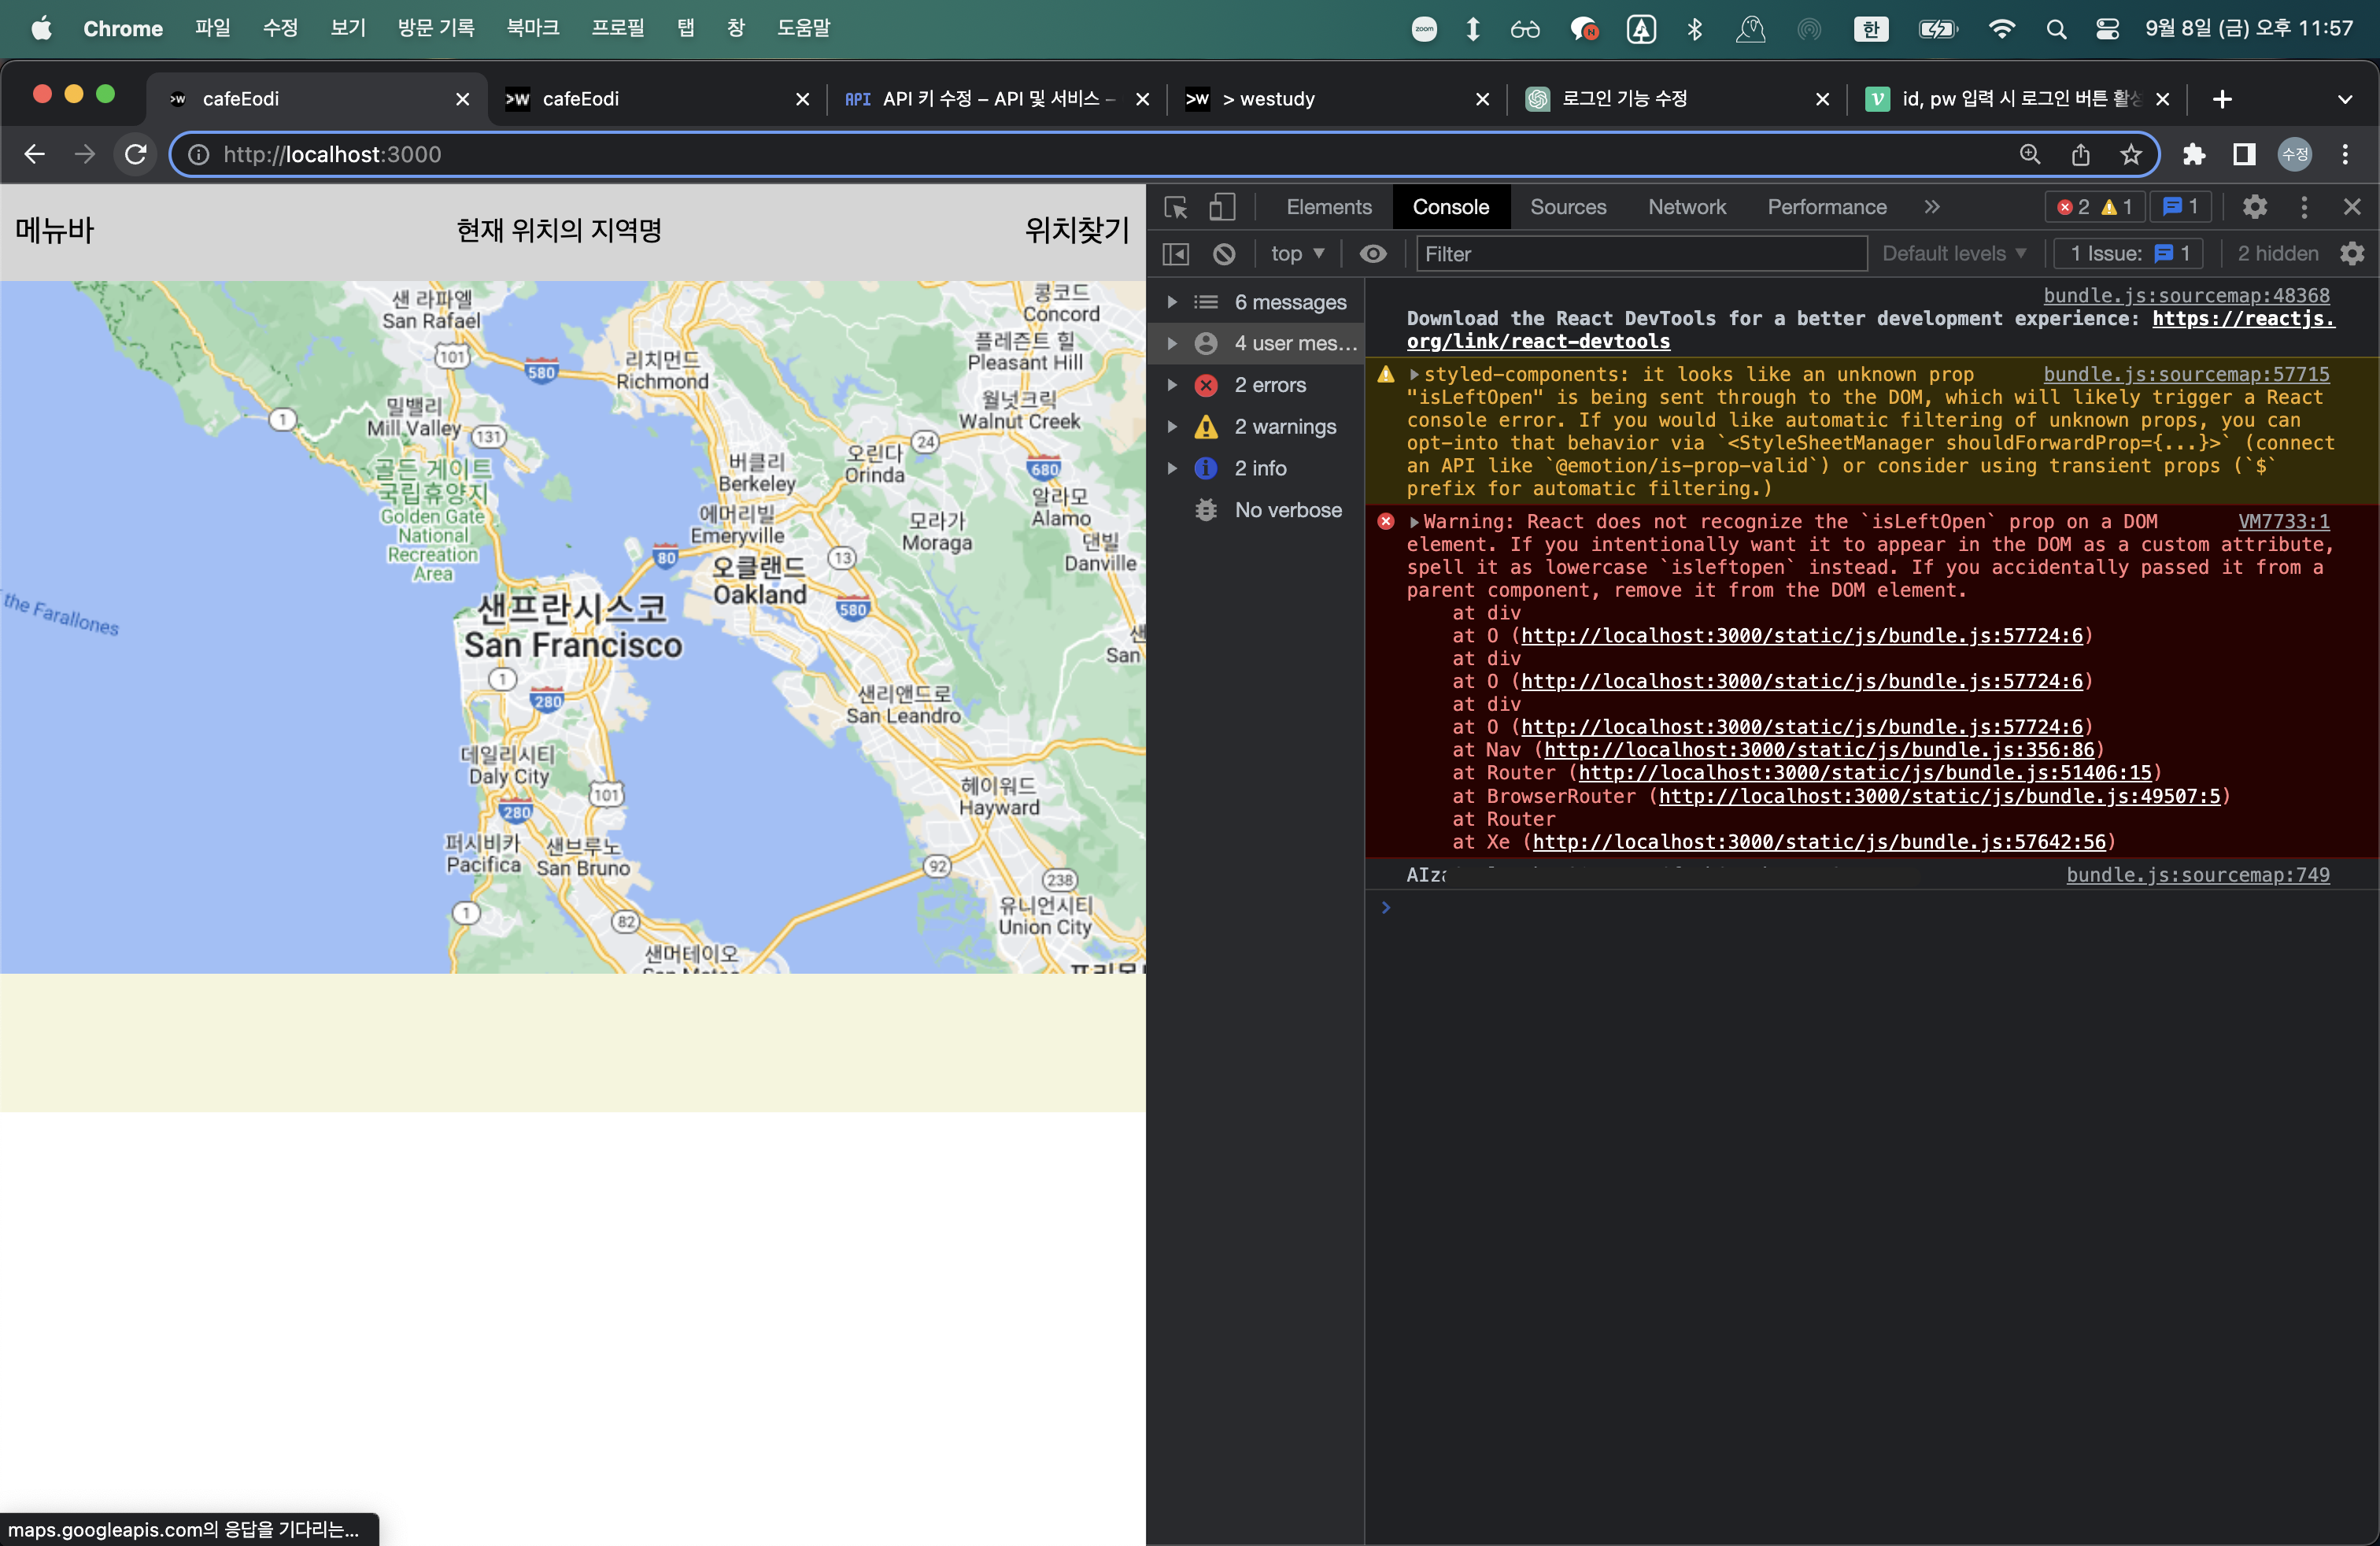The height and width of the screenshot is (1546, 2380).
Task: Toggle the console sidebar panel icon
Action: point(1176,254)
